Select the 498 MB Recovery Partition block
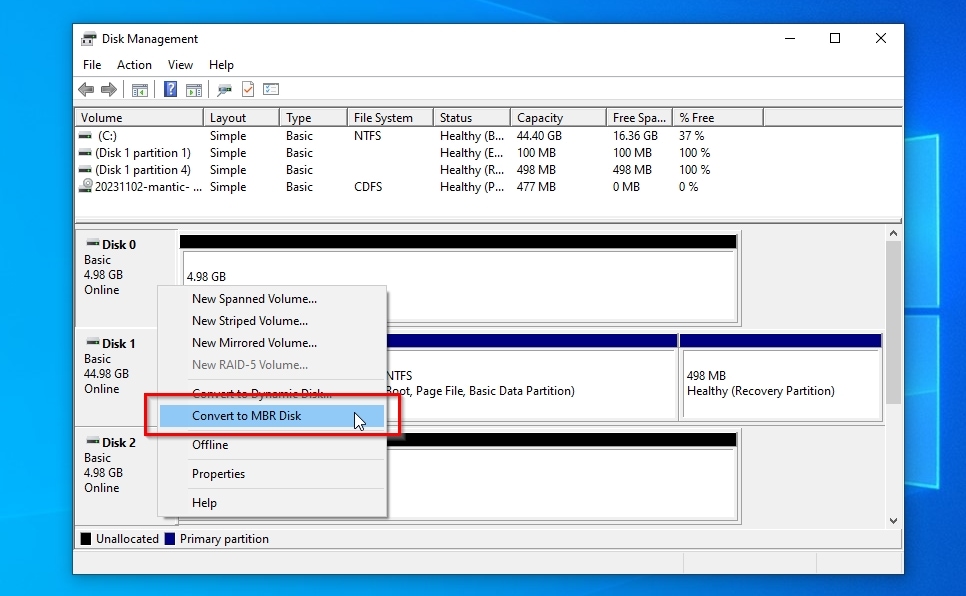 [780, 383]
